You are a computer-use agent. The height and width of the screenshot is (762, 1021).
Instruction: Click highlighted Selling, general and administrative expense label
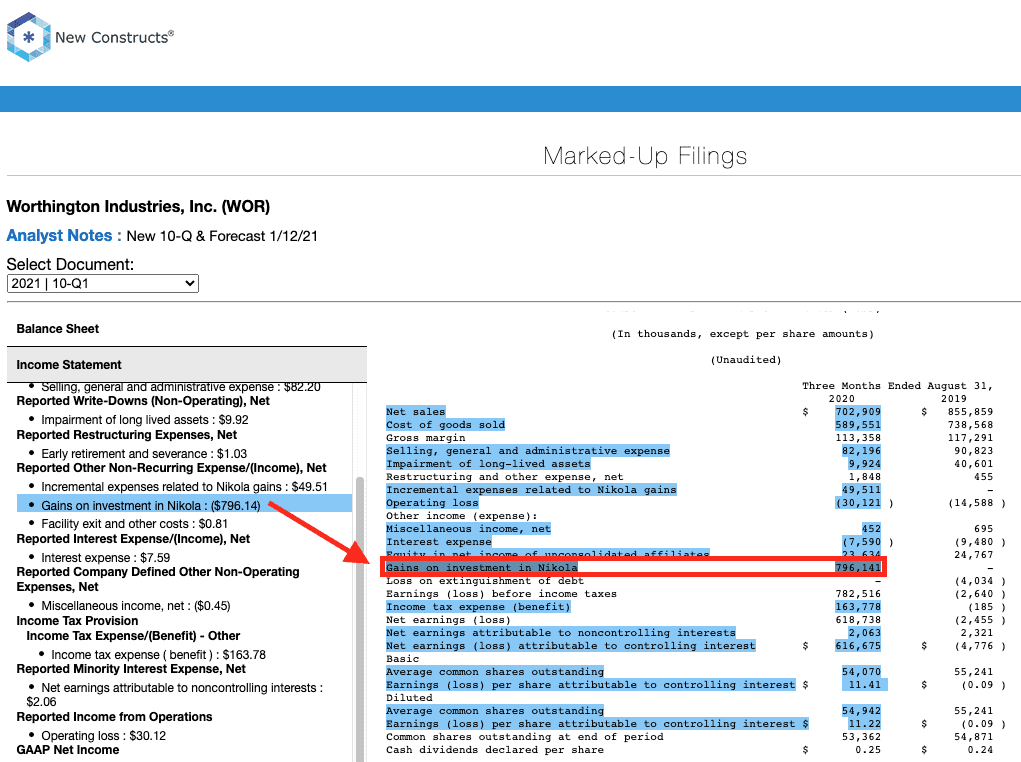(527, 451)
